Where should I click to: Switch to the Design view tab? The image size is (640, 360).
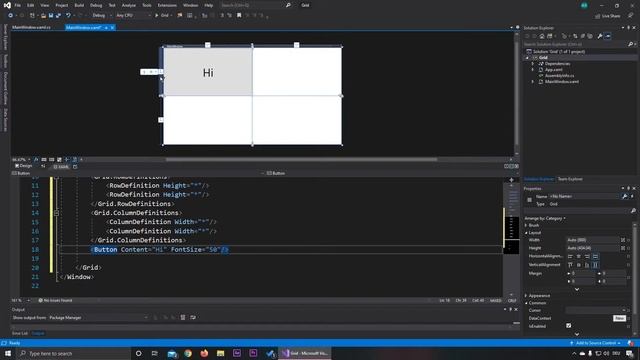pyautogui.click(x=24, y=166)
